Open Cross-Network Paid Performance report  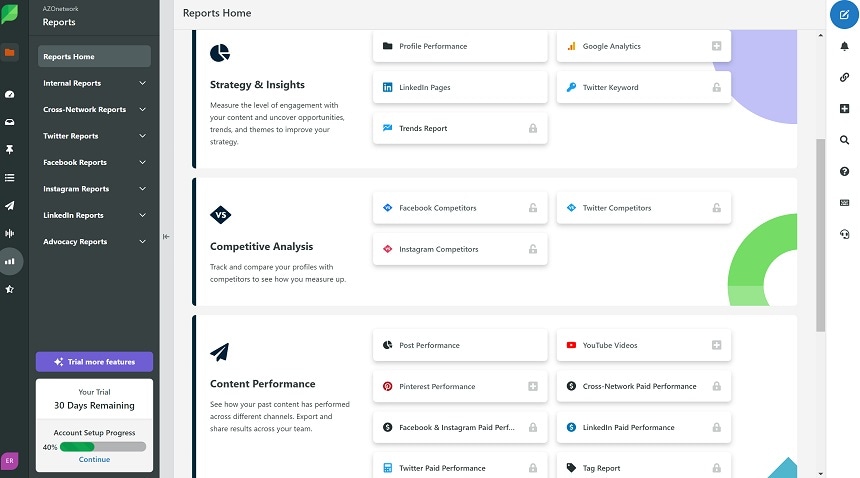(x=644, y=386)
